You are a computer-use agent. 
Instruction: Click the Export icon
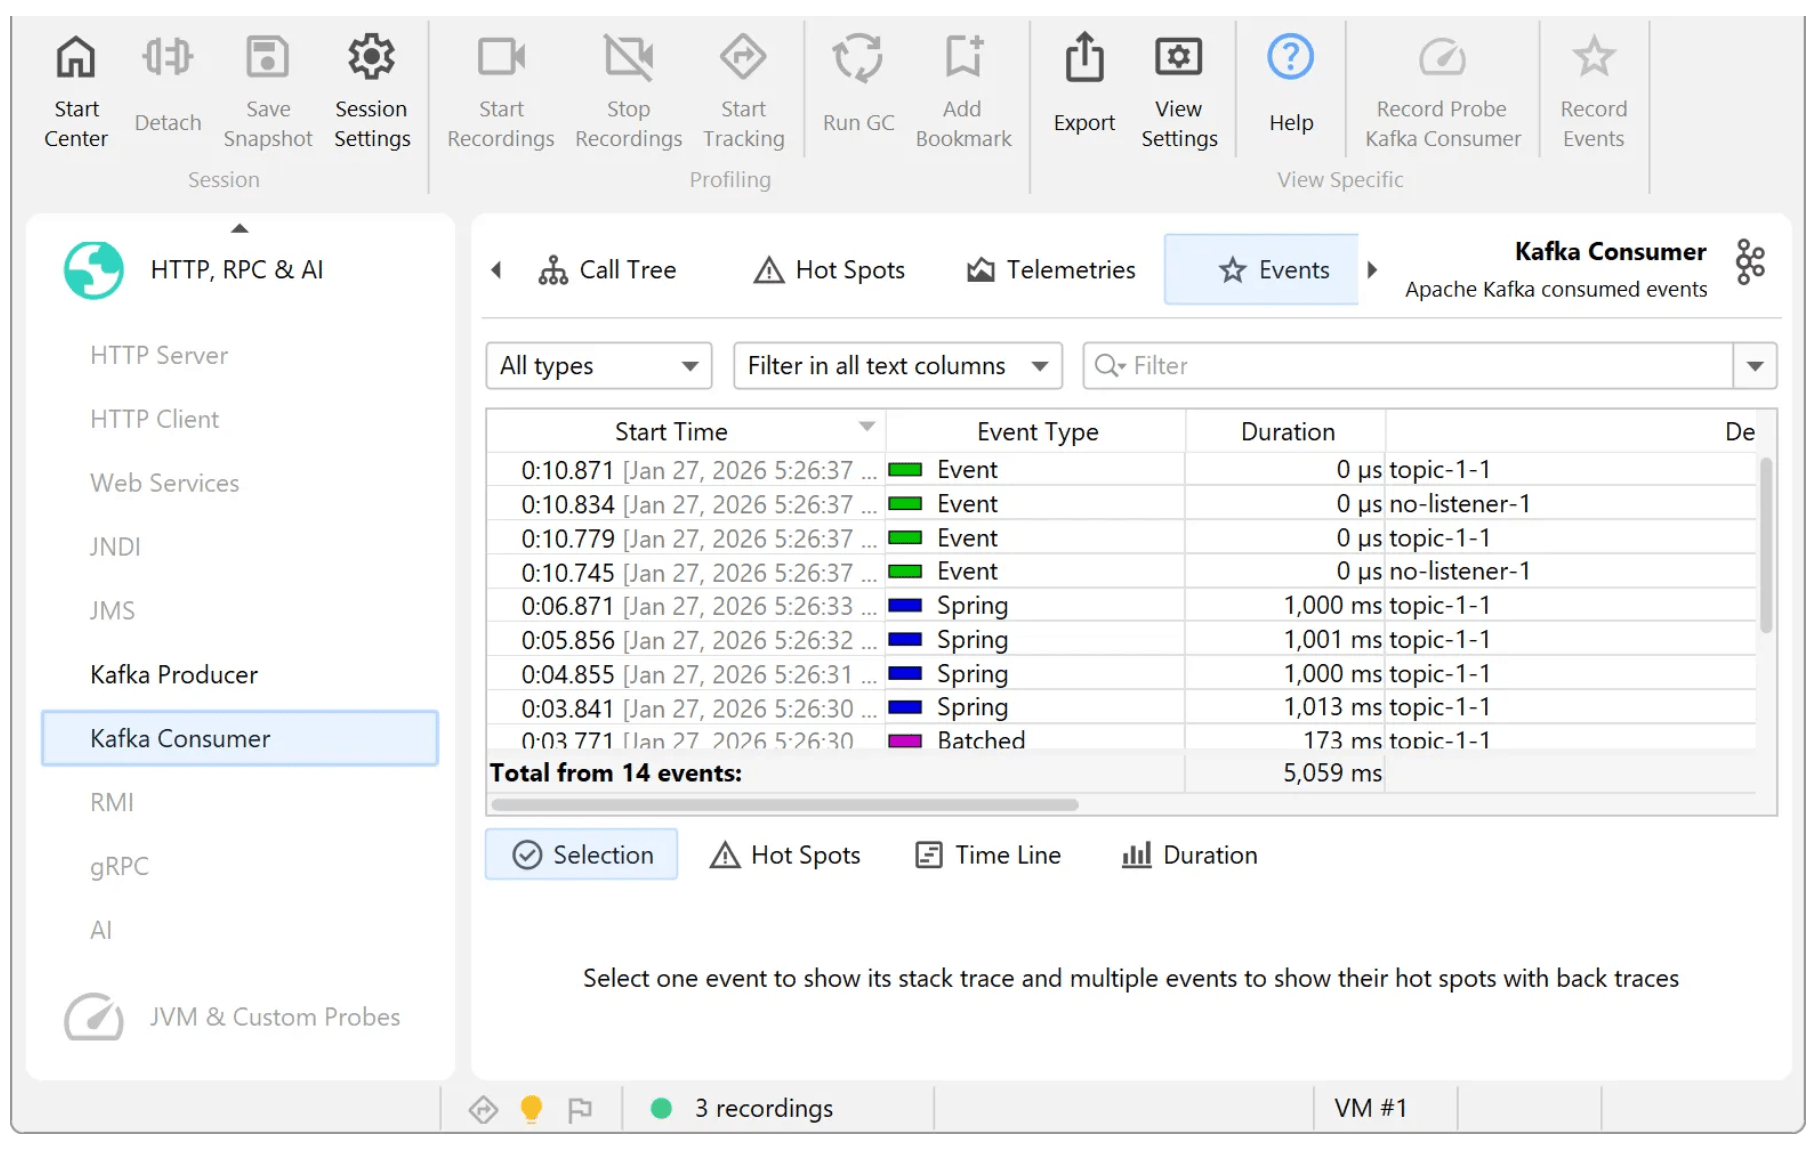1084,58
